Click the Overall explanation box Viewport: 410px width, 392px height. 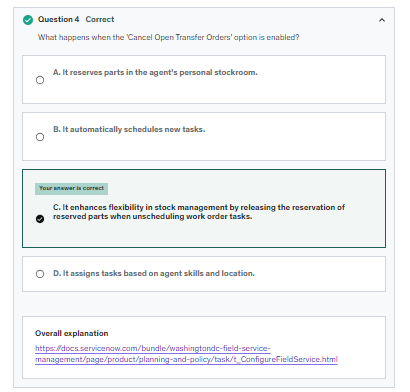point(204,347)
